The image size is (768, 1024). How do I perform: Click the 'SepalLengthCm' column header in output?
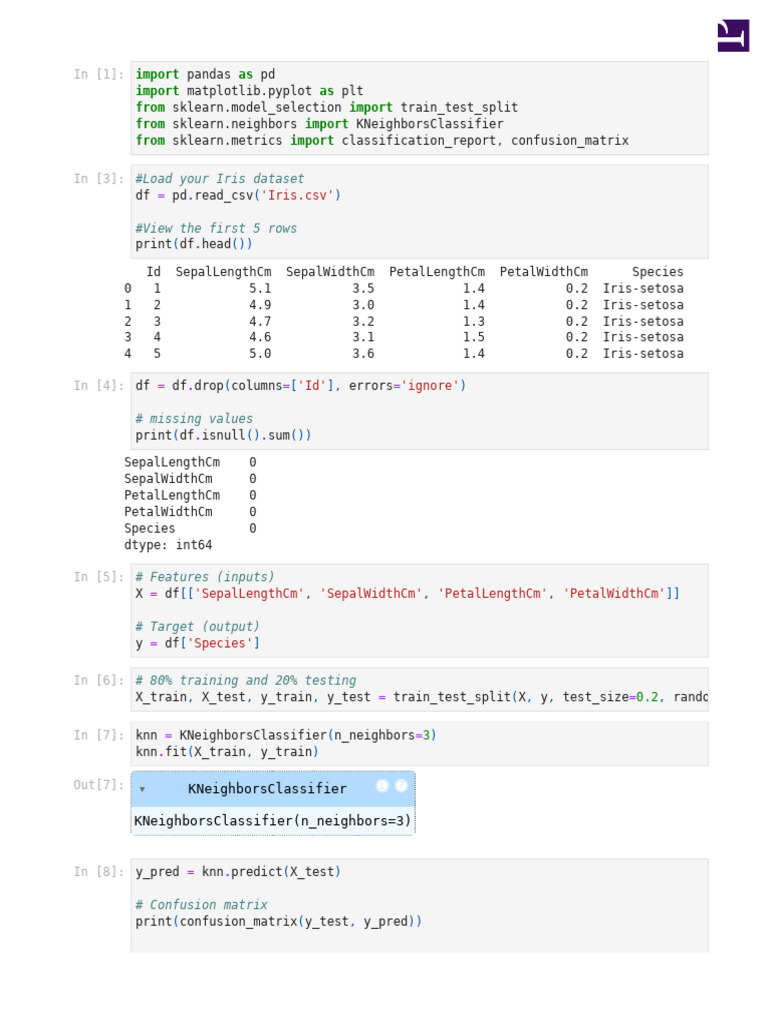223,272
